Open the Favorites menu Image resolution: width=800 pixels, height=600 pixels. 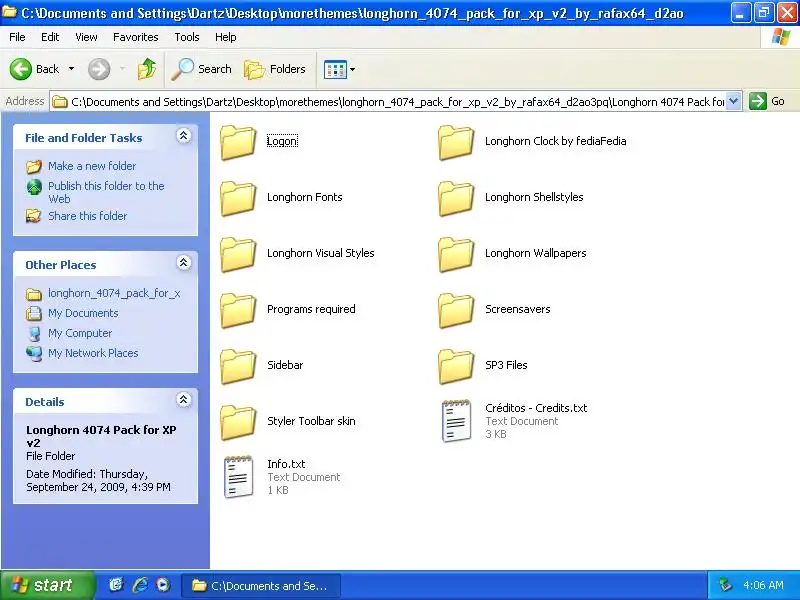[x=136, y=37]
